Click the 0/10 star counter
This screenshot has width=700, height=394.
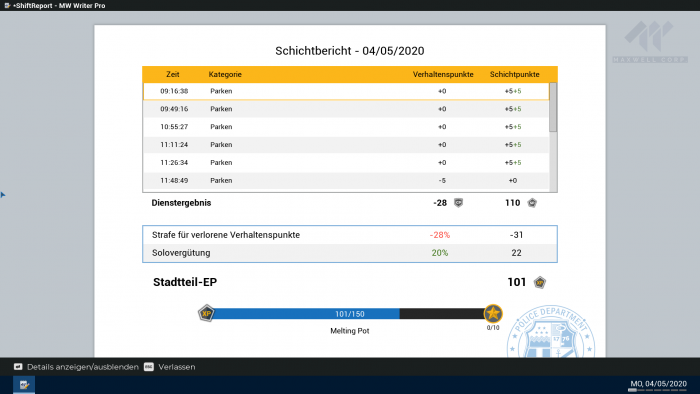pyautogui.click(x=493, y=328)
